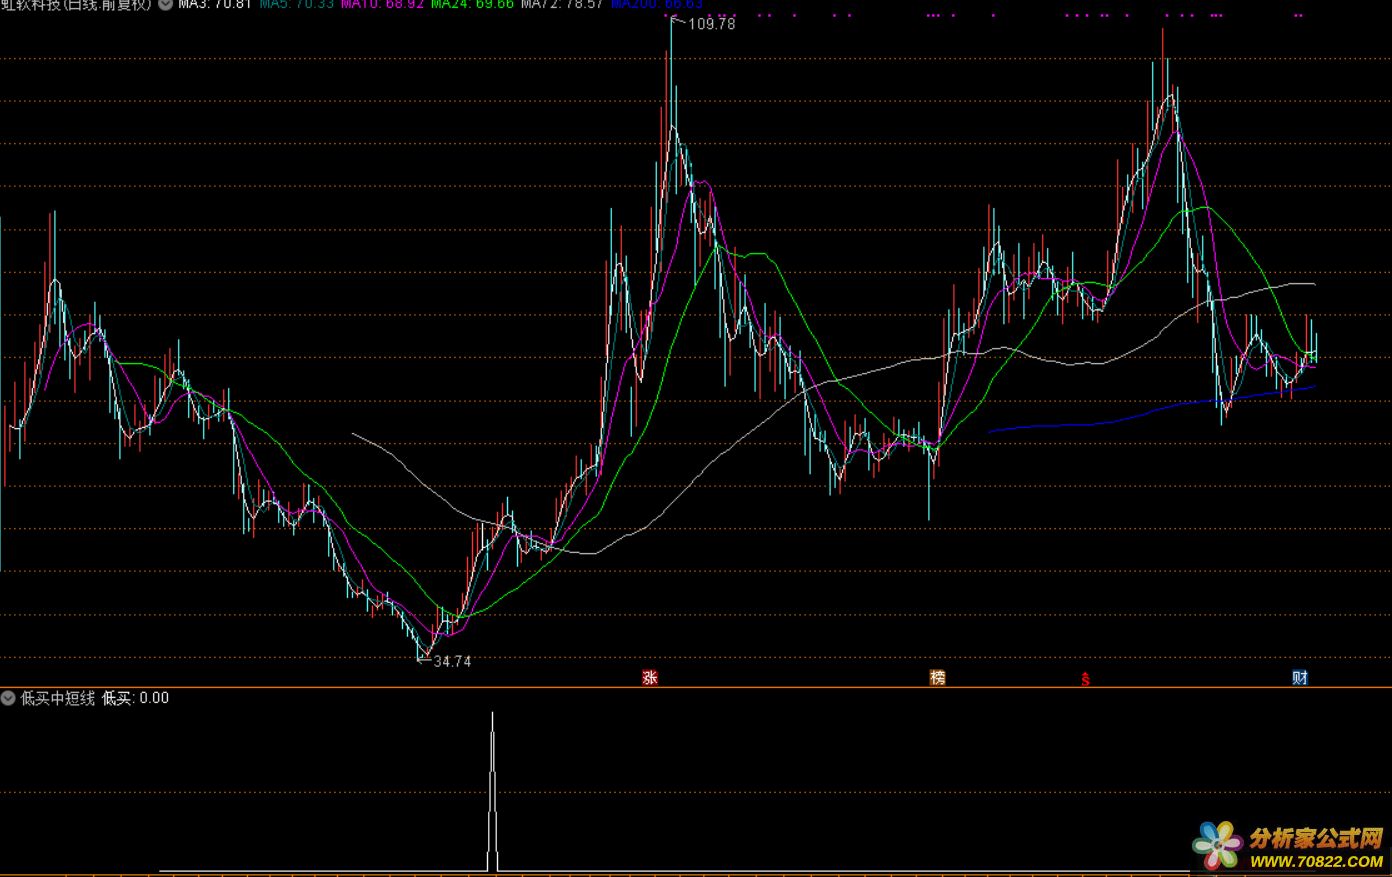
Task: Click the MA5: 70.33 value
Action: coord(296,4)
